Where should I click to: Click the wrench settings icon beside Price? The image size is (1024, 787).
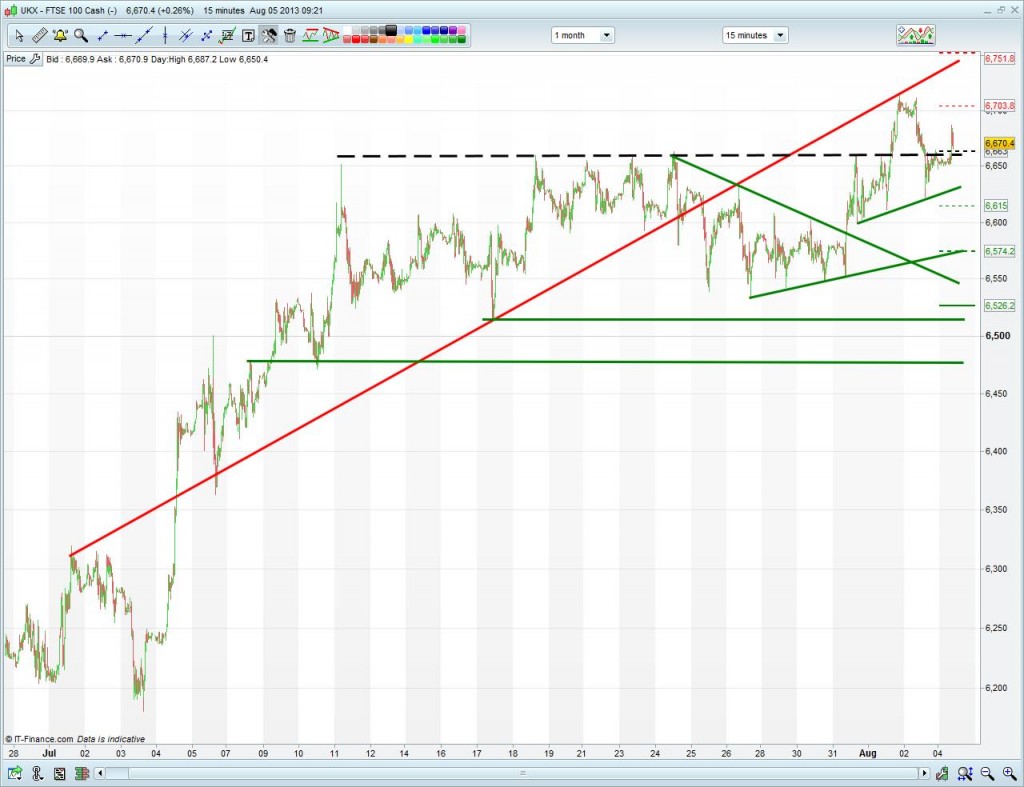click(36, 59)
